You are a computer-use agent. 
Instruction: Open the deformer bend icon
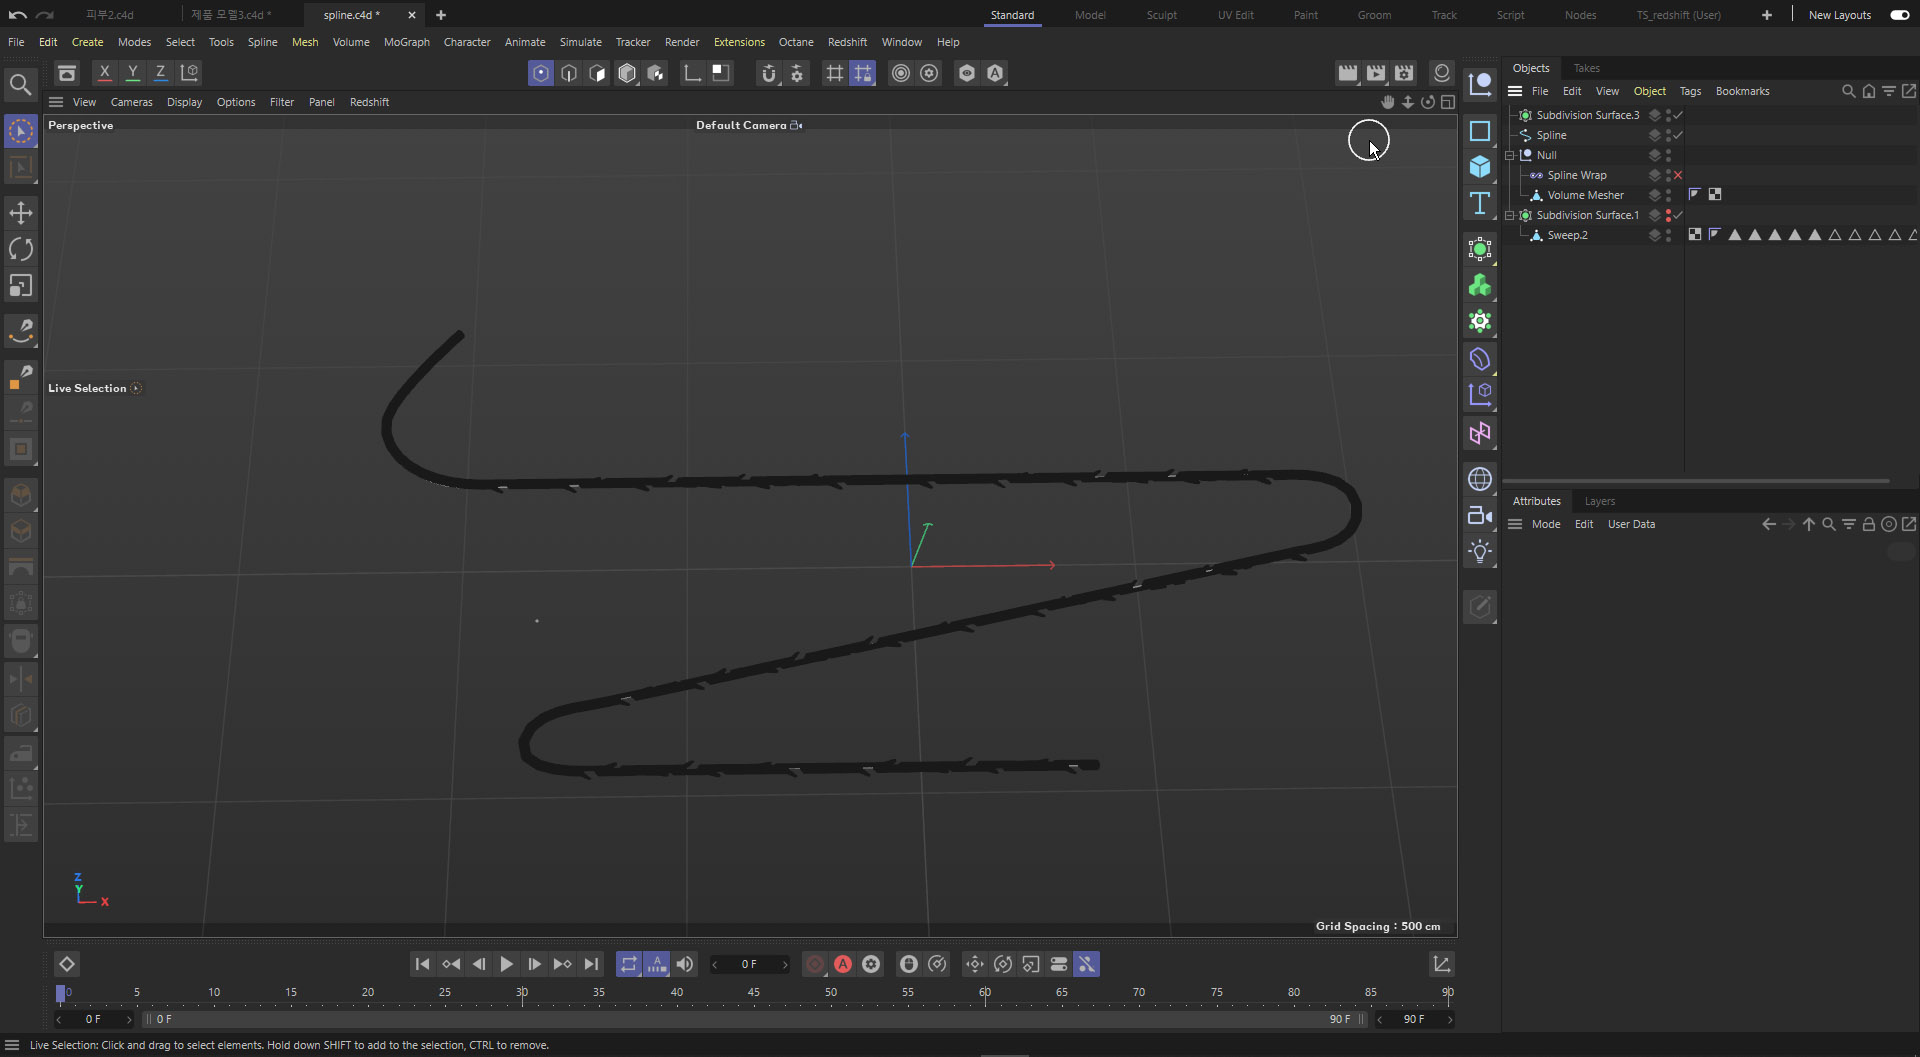pos(1480,359)
